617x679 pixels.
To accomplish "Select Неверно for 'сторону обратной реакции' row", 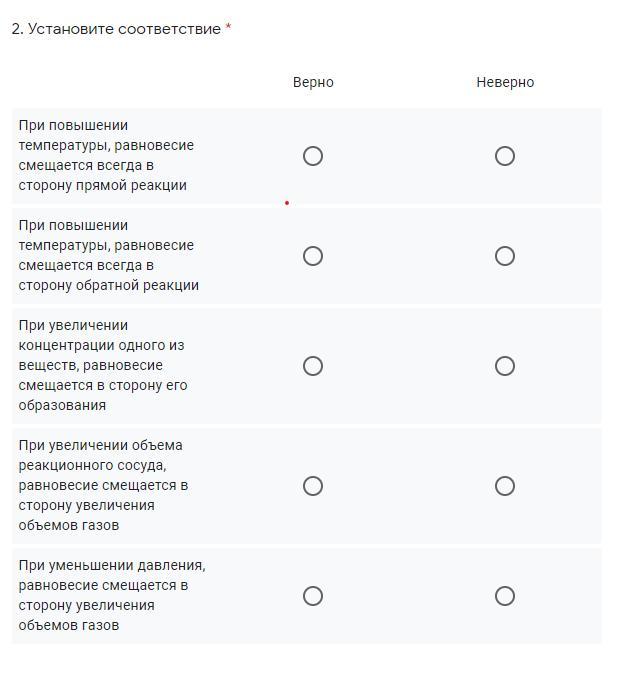I will coord(505,256).
